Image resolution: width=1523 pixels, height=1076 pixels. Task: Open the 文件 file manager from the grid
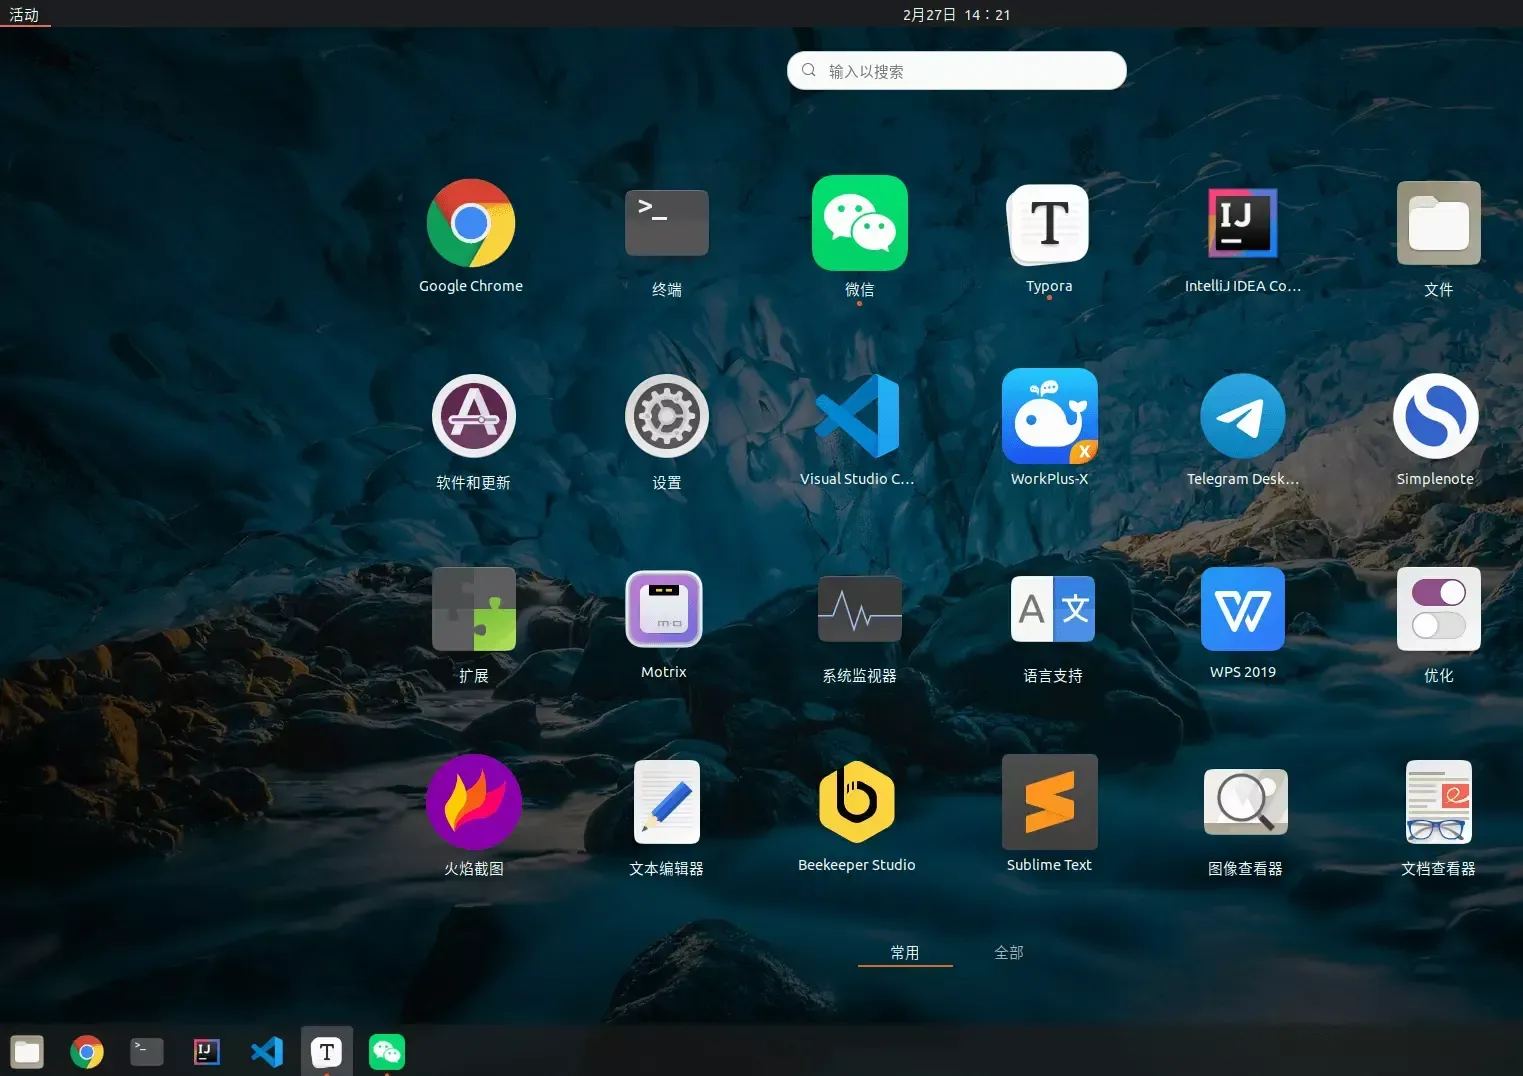coord(1439,223)
